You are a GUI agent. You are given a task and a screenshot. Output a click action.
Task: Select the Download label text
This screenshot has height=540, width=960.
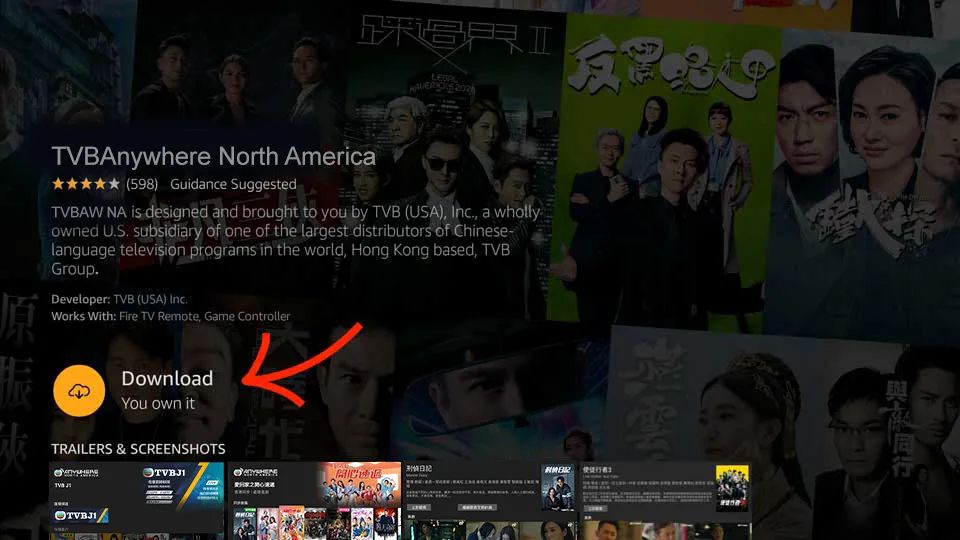pyautogui.click(x=167, y=378)
